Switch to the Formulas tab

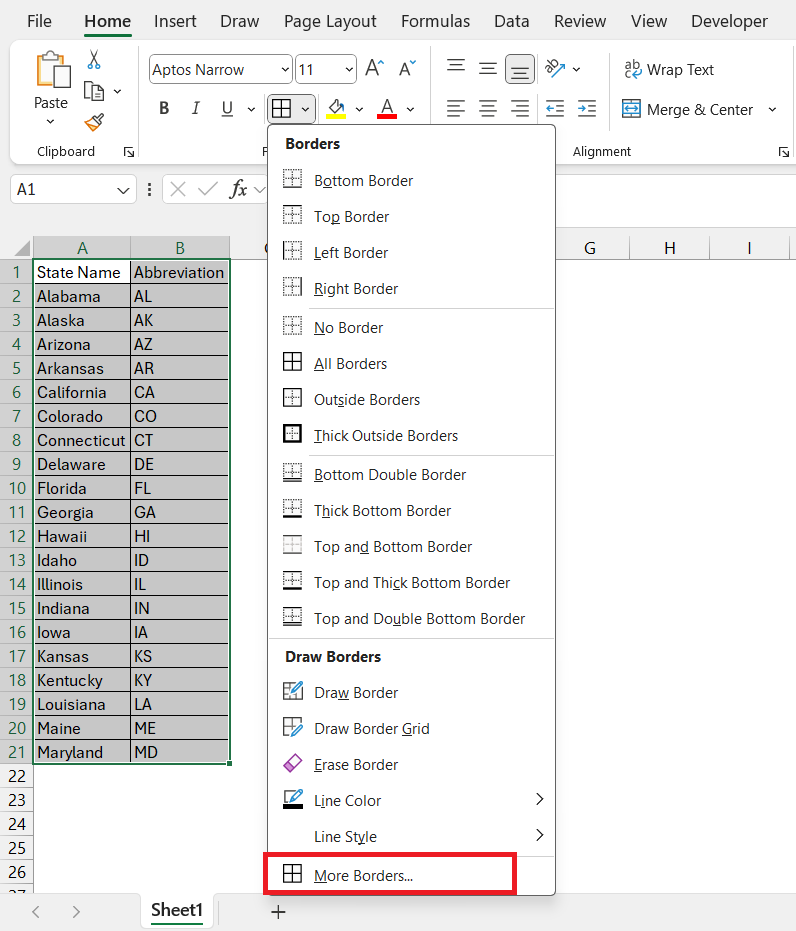pos(435,21)
